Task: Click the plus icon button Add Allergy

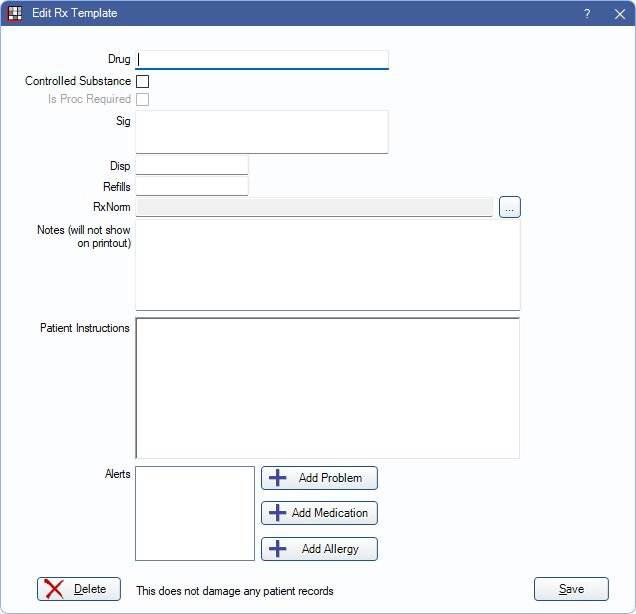Action: coord(319,549)
